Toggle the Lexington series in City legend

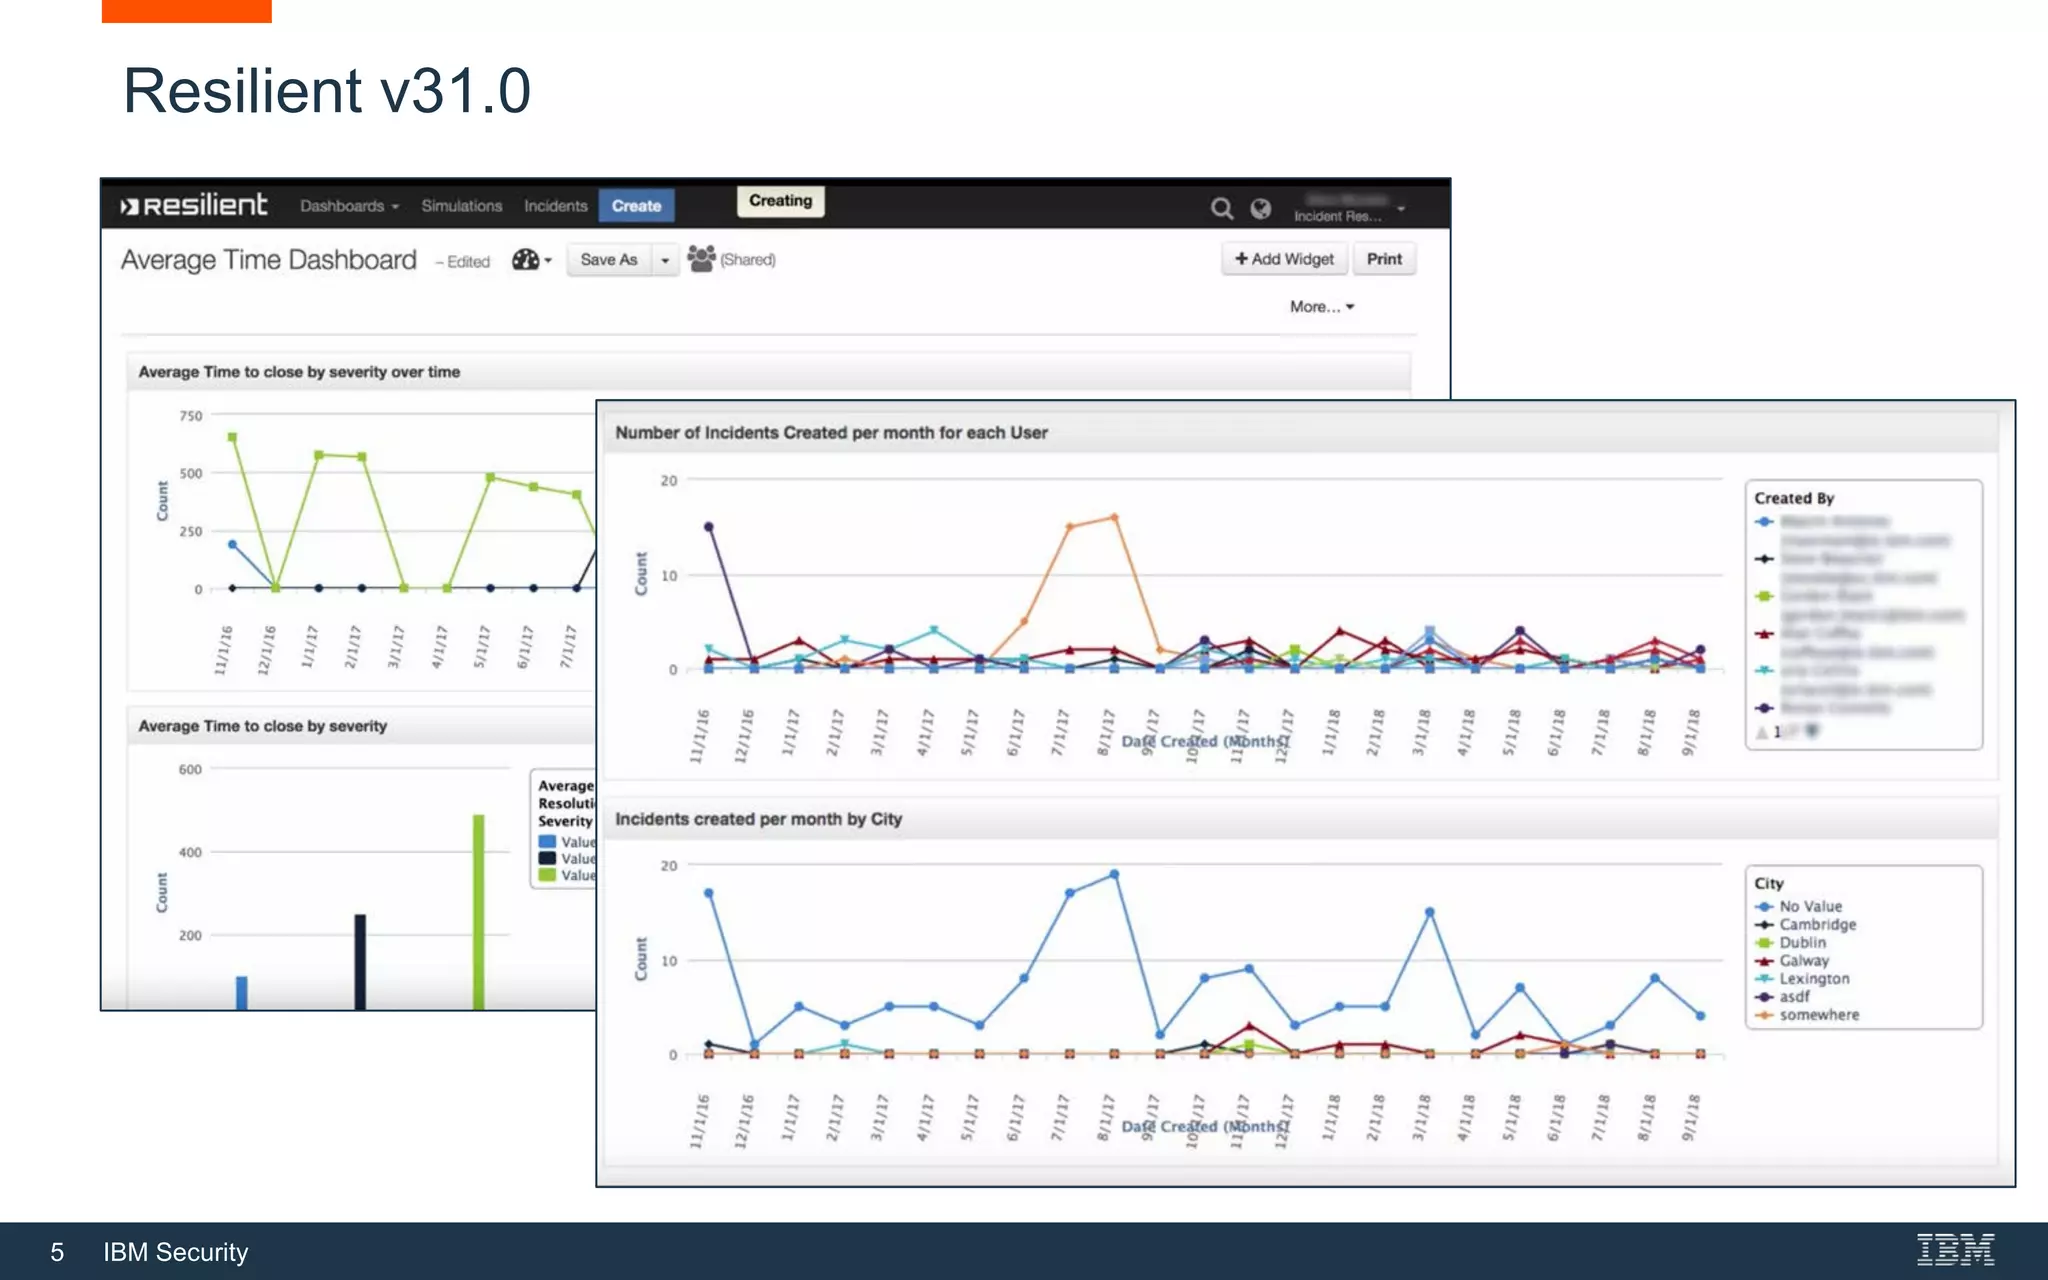pyautogui.click(x=1803, y=978)
